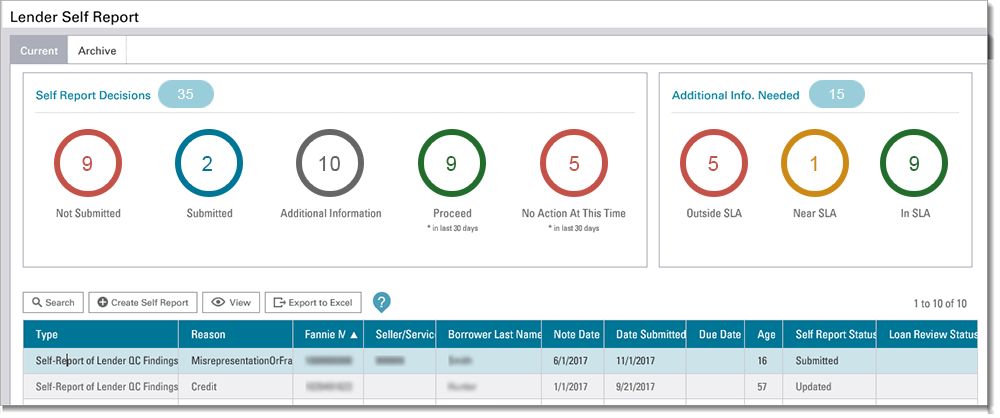Click the Self Report Decisions heading

coord(93,95)
